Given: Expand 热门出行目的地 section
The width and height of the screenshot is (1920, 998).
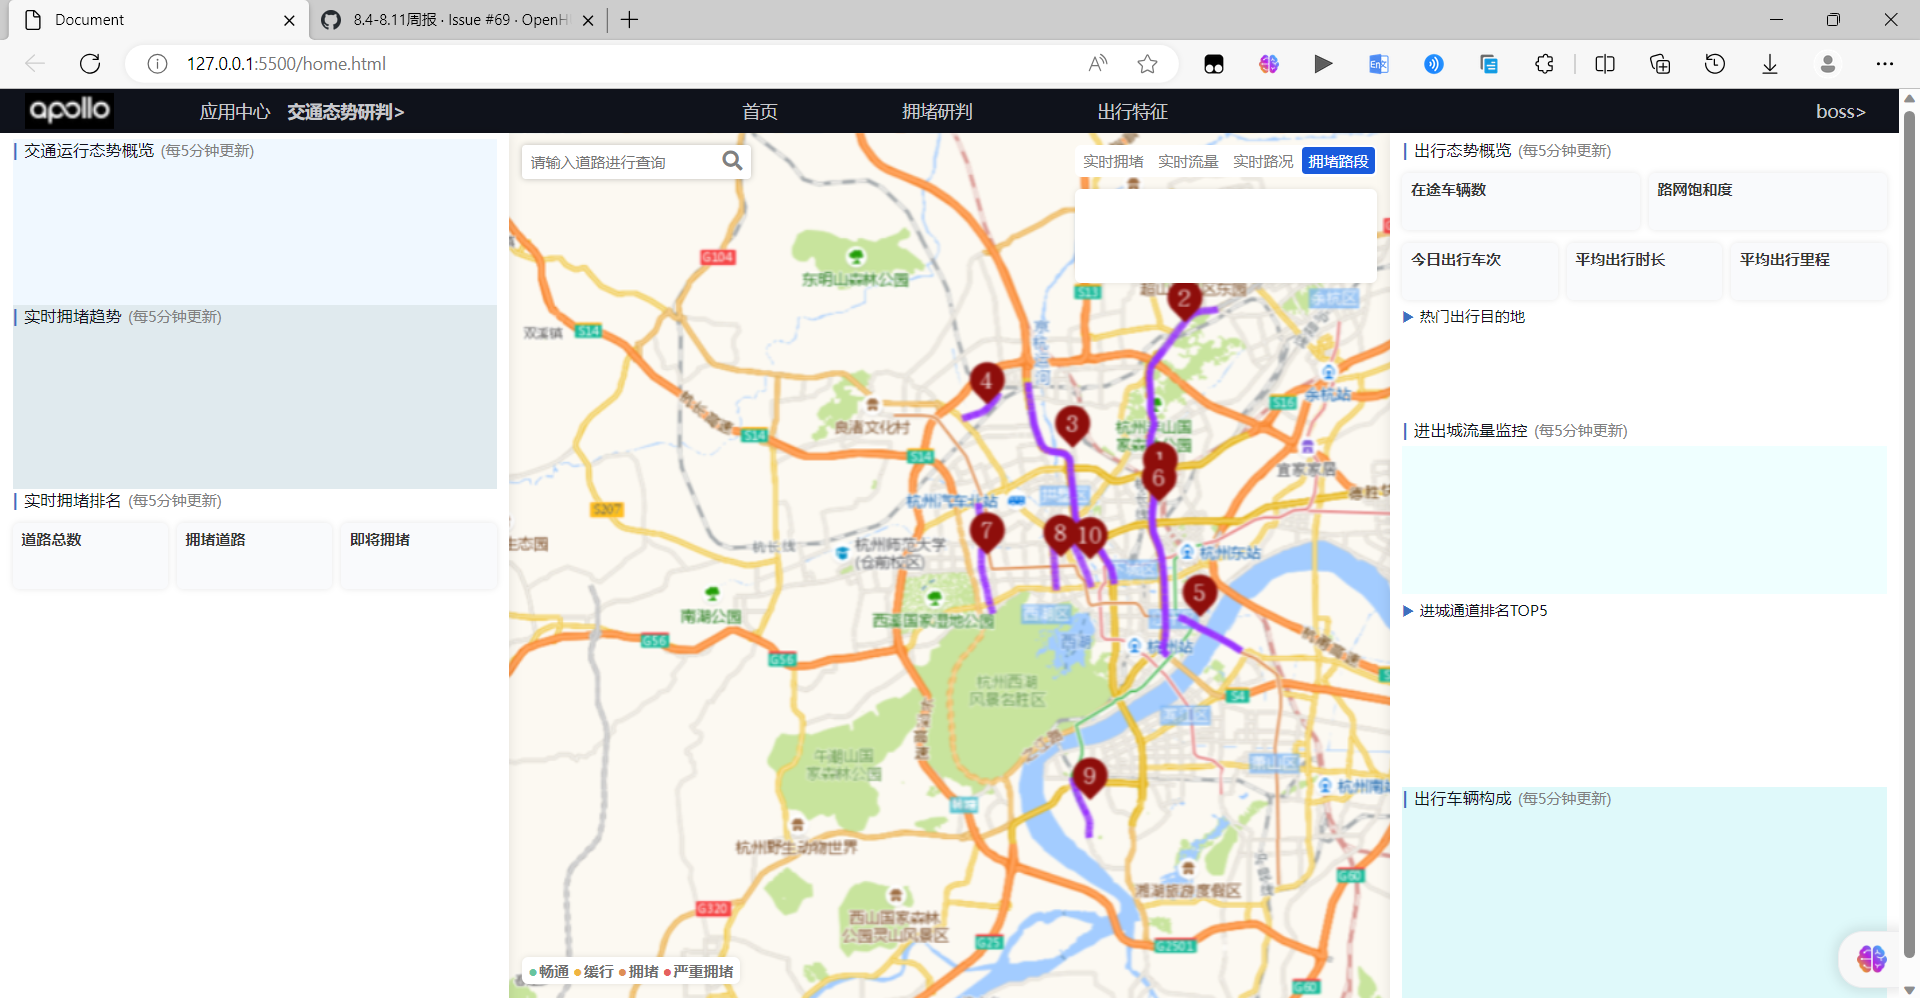Looking at the screenshot, I should [1470, 316].
